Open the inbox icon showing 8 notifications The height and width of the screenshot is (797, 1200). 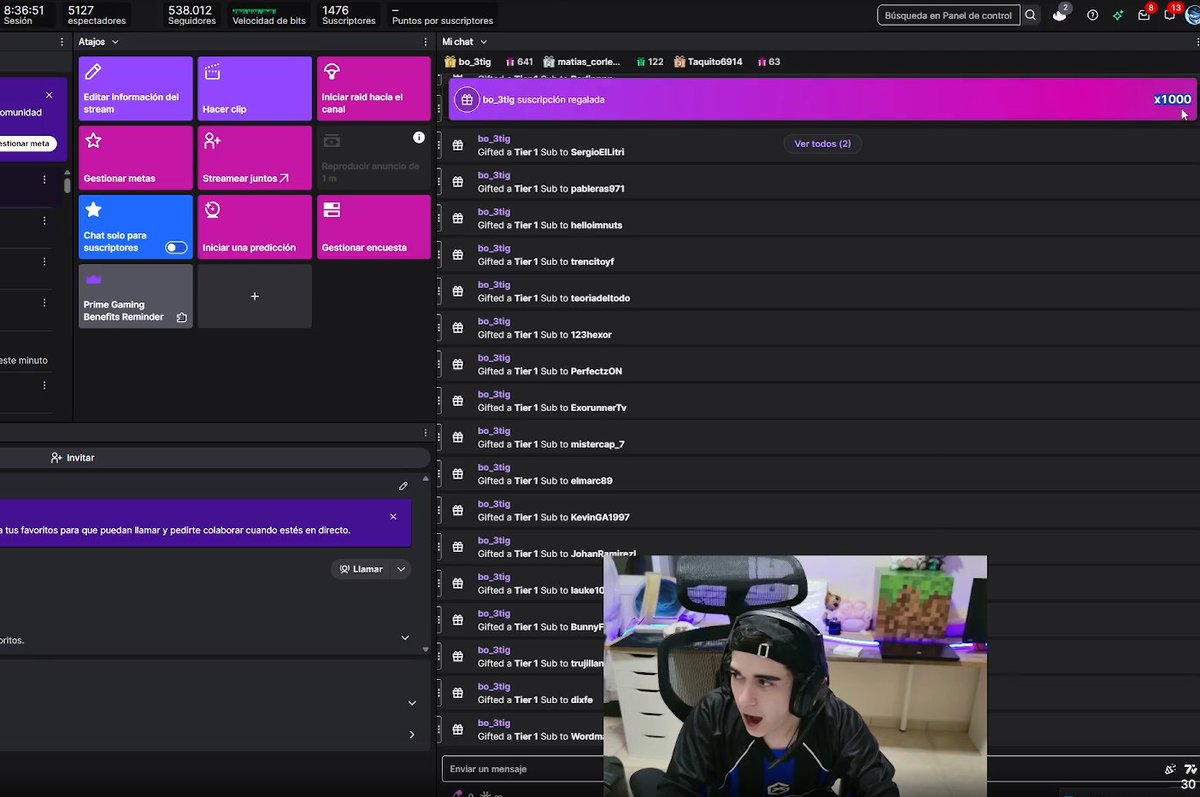tap(1144, 14)
